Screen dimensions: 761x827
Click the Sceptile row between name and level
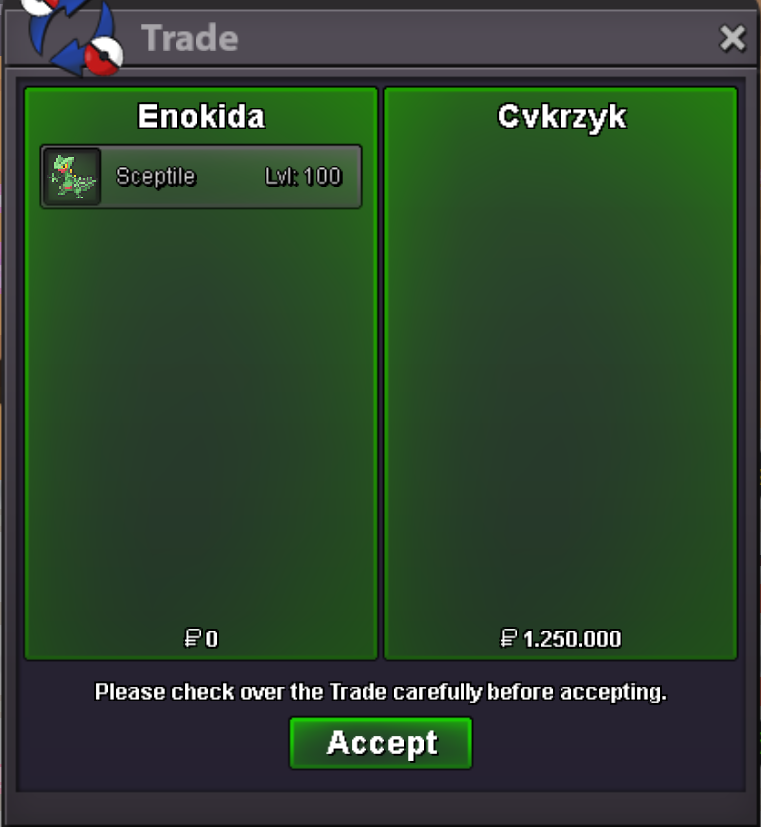(230, 177)
